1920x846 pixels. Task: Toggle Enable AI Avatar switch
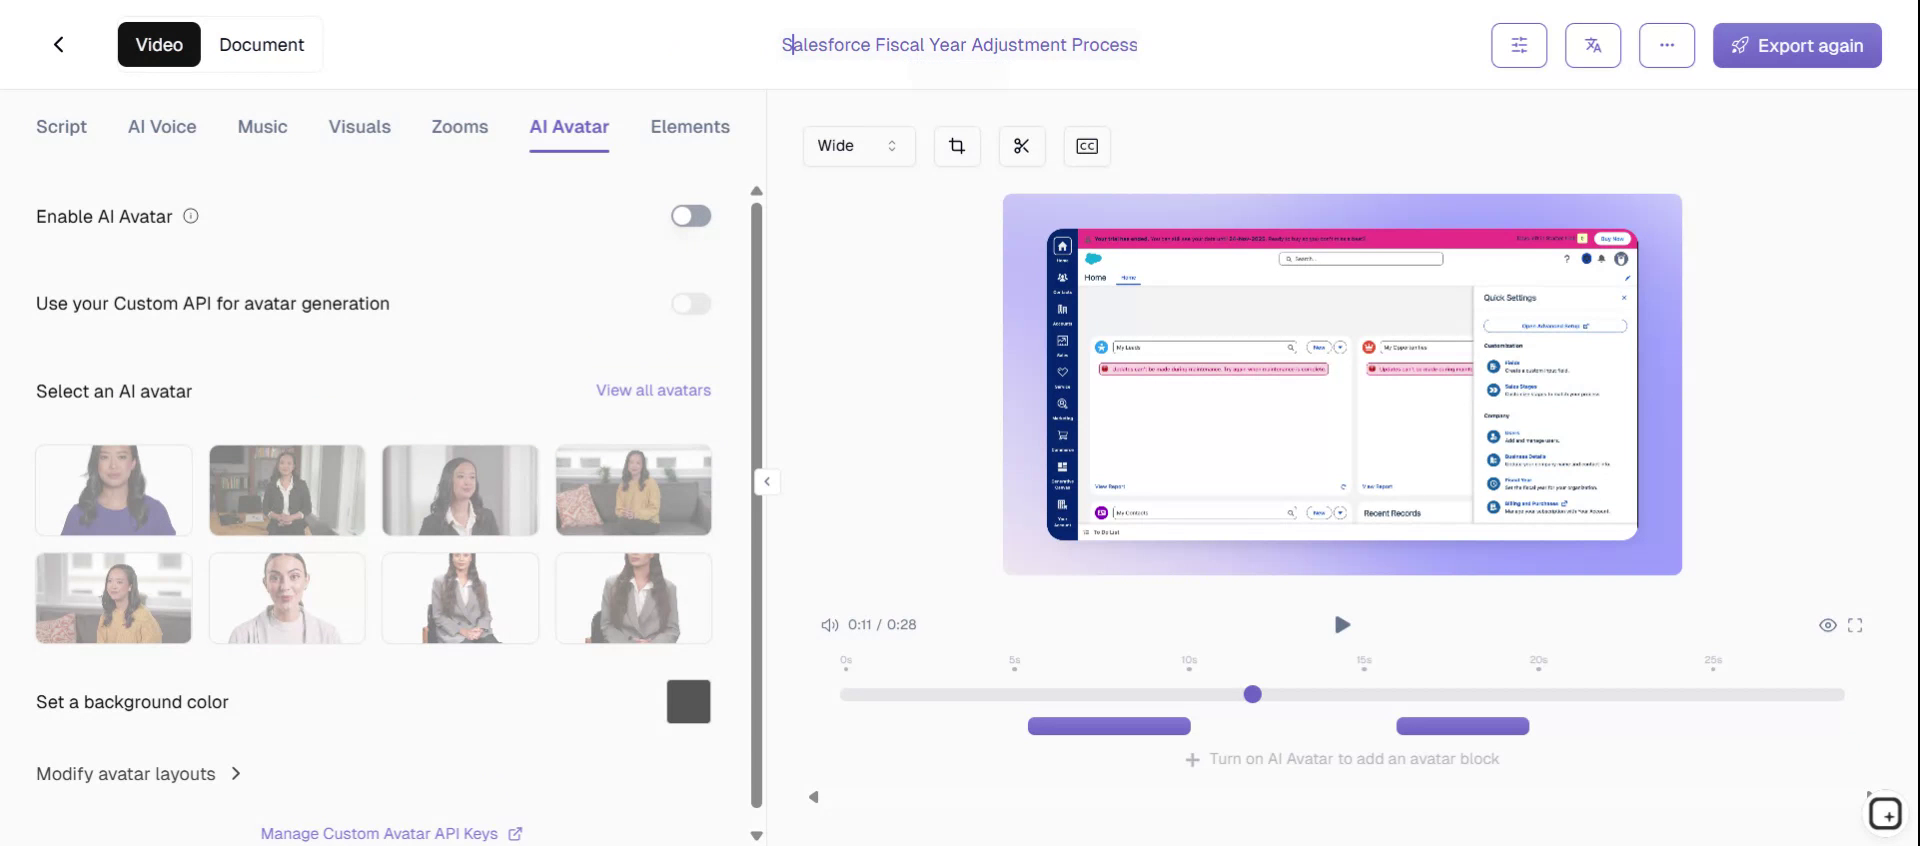(x=691, y=216)
